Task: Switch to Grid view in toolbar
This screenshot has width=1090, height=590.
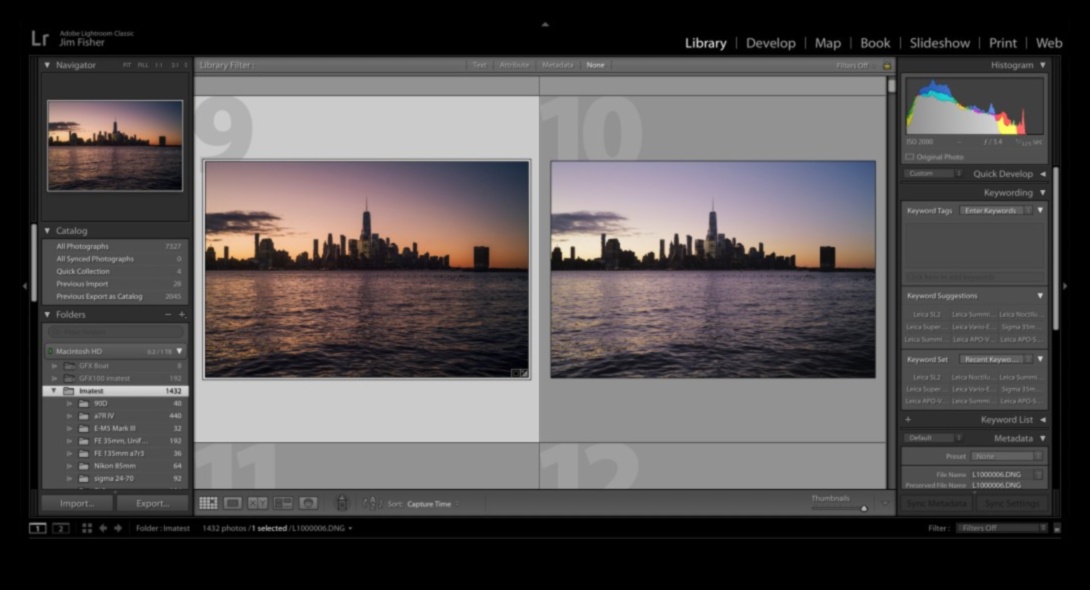Action: 208,503
